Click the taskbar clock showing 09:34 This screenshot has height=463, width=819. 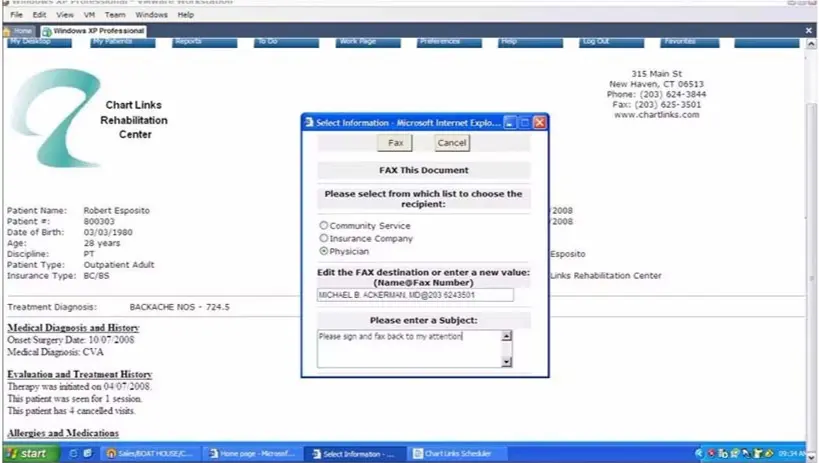click(x=792, y=454)
